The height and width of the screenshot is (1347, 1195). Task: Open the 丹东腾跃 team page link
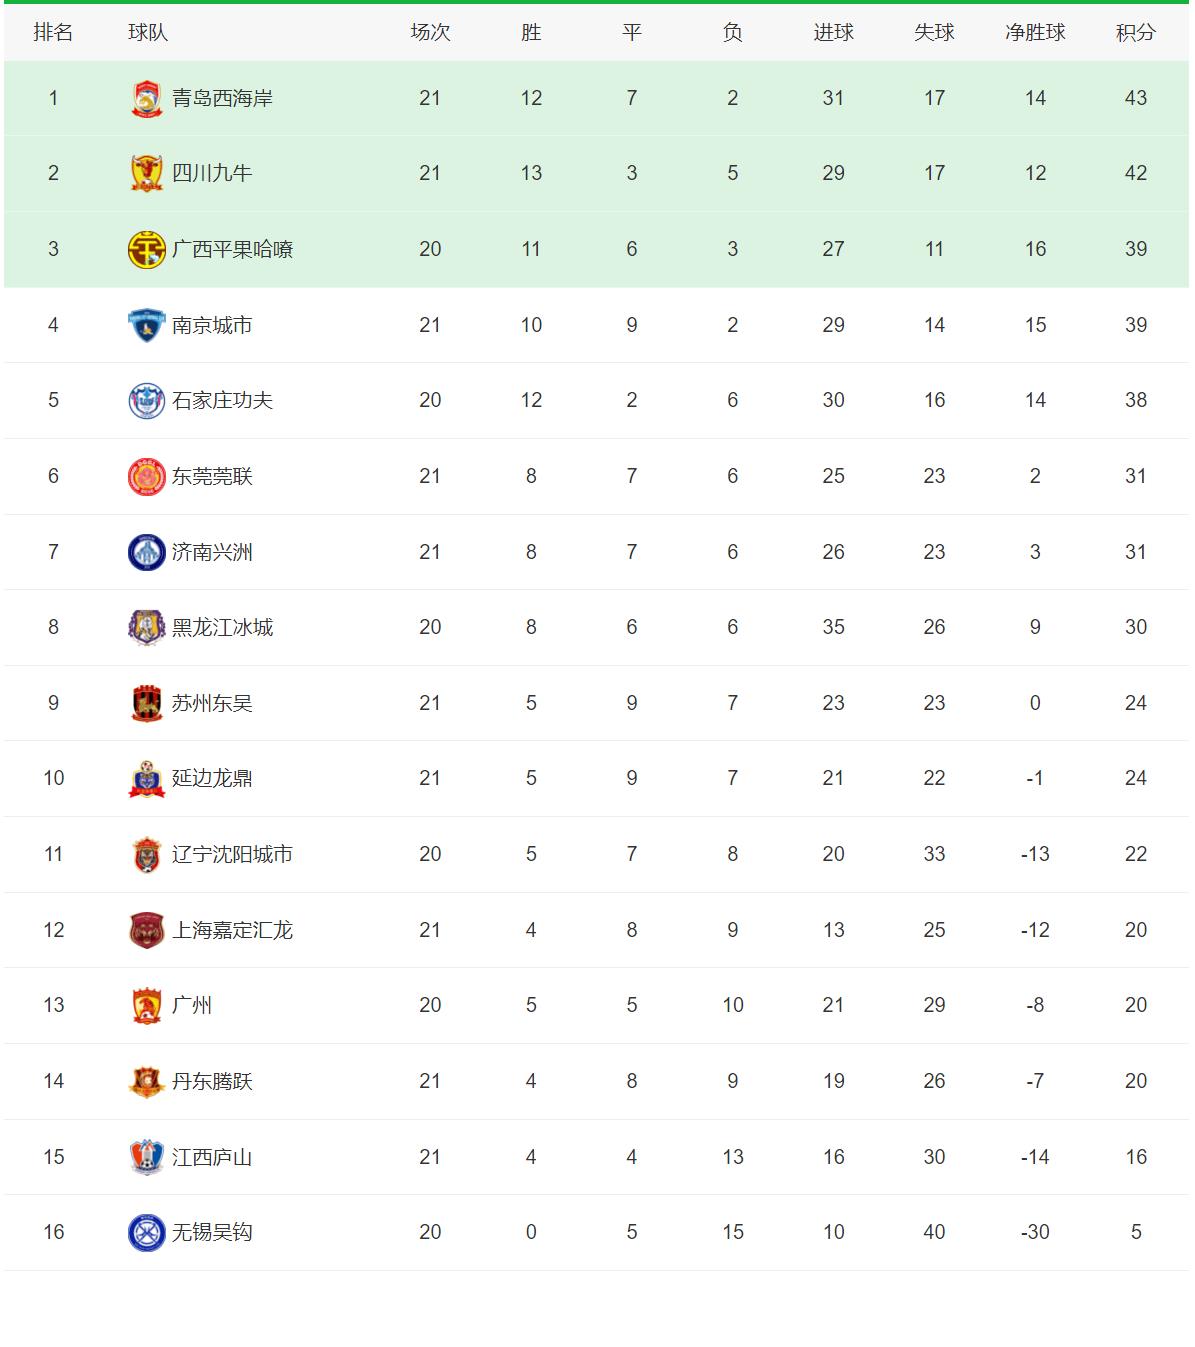tap(212, 1081)
